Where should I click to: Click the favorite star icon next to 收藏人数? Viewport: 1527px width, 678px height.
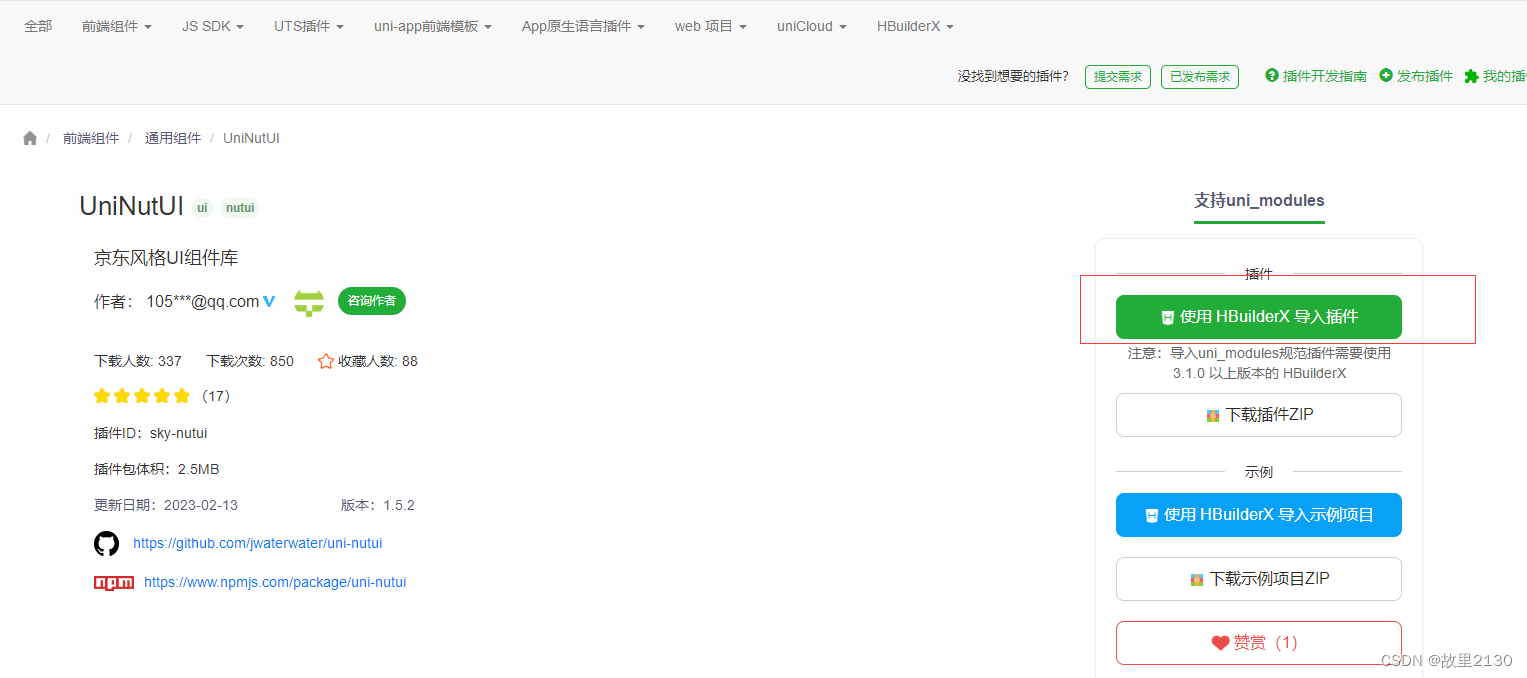(326, 361)
